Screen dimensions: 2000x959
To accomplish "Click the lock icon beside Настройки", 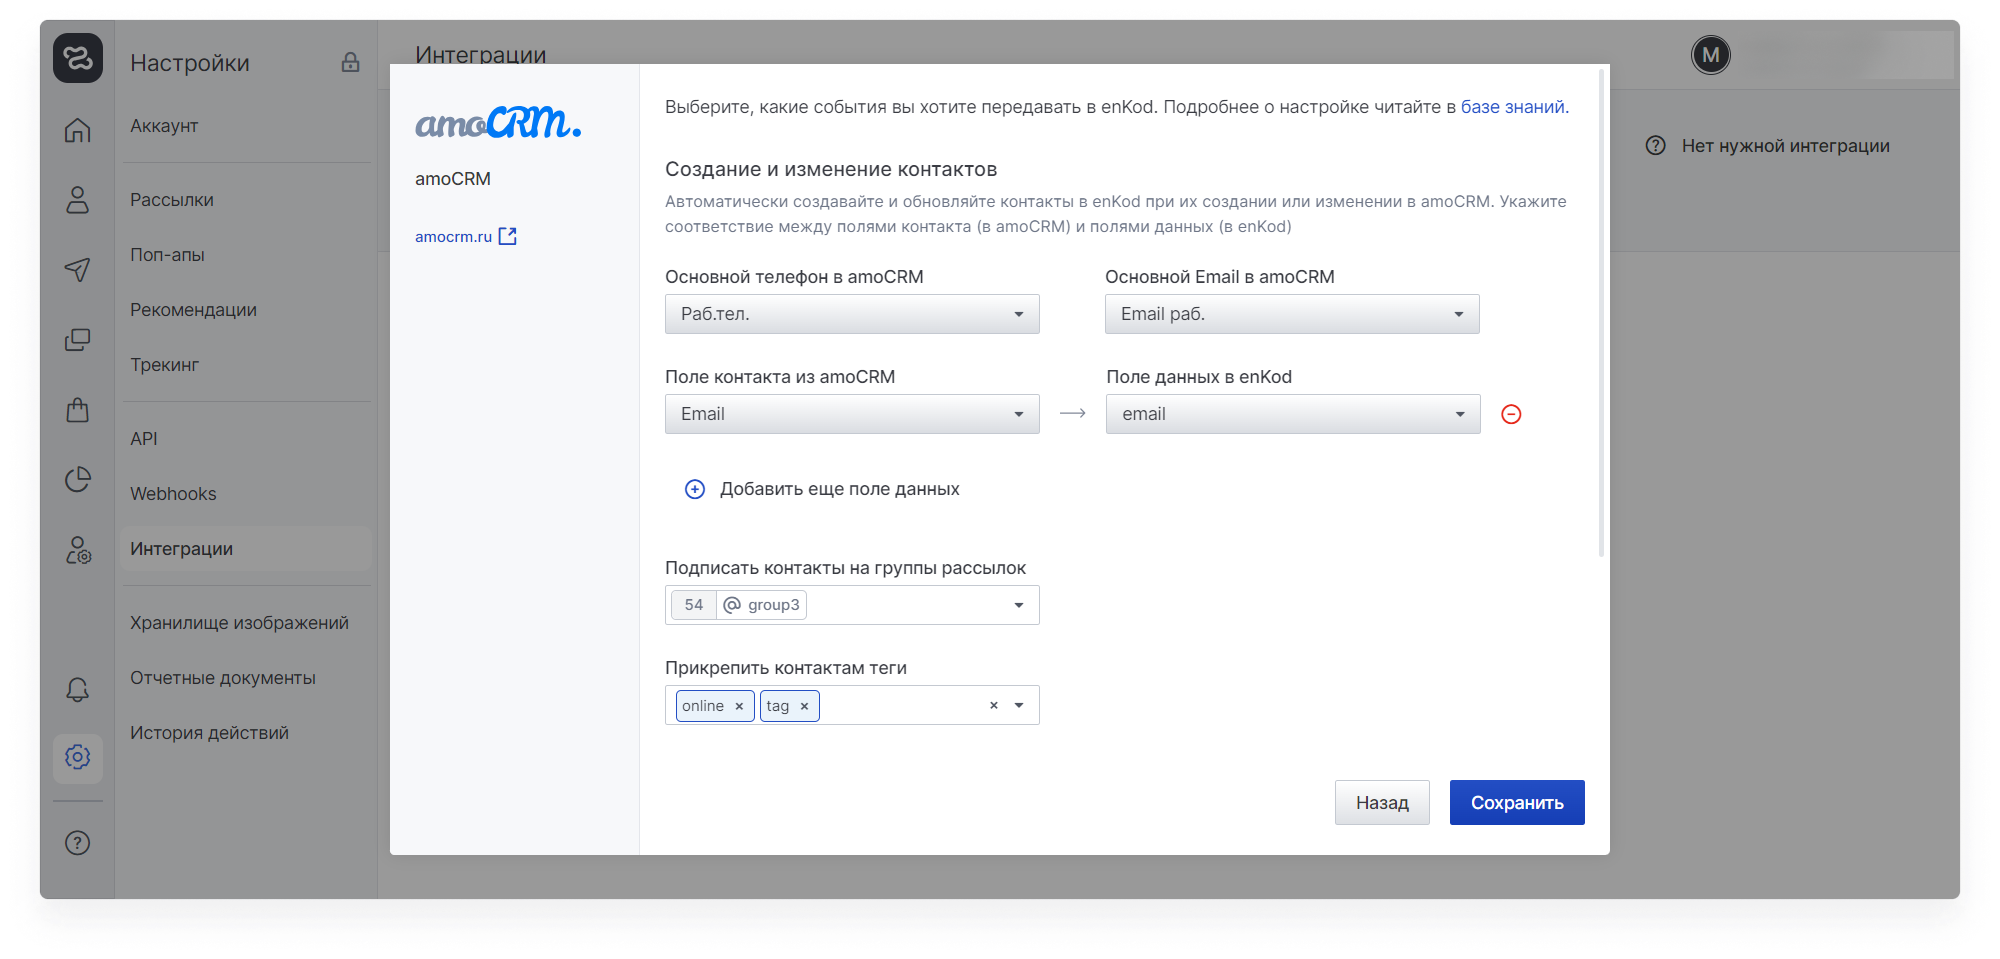I will [350, 62].
